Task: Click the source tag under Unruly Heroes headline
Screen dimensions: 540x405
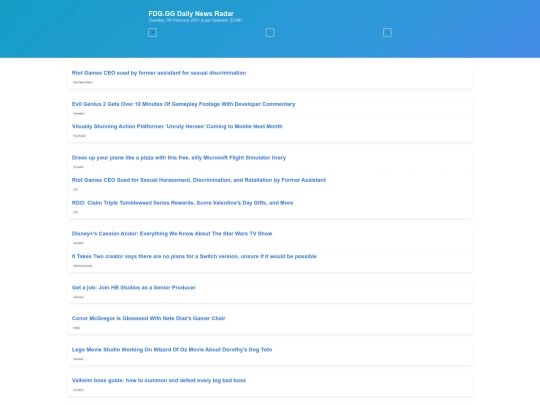Action: tap(80, 136)
